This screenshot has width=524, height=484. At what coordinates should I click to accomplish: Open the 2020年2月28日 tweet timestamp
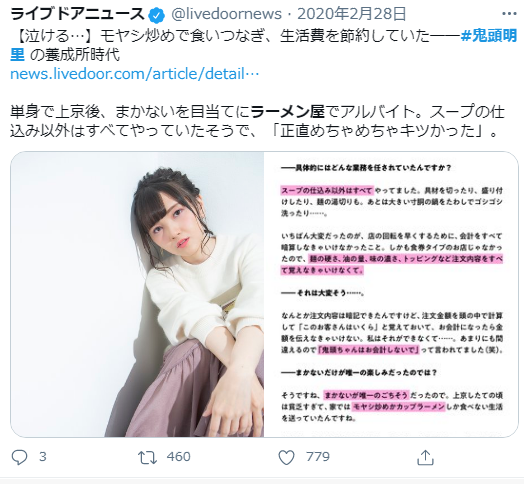(352, 14)
